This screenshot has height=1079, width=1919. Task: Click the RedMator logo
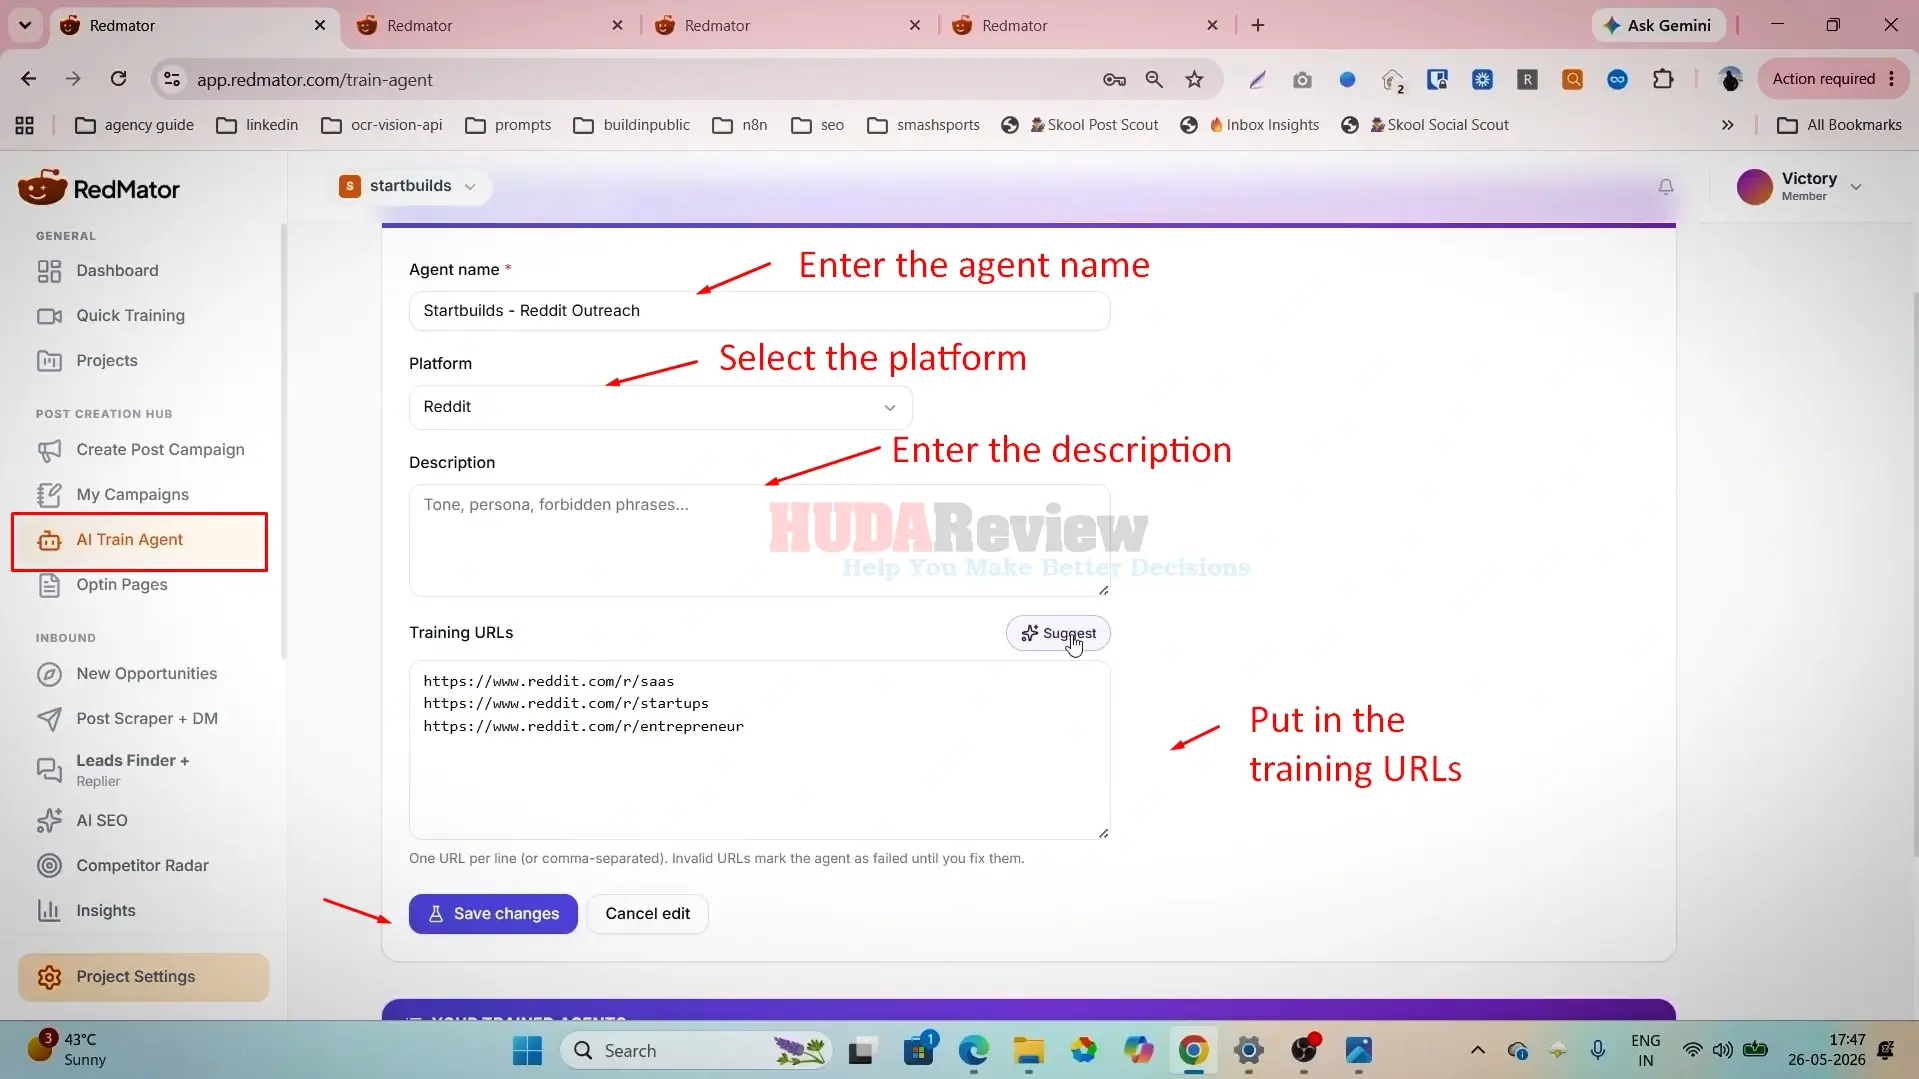[x=99, y=188]
